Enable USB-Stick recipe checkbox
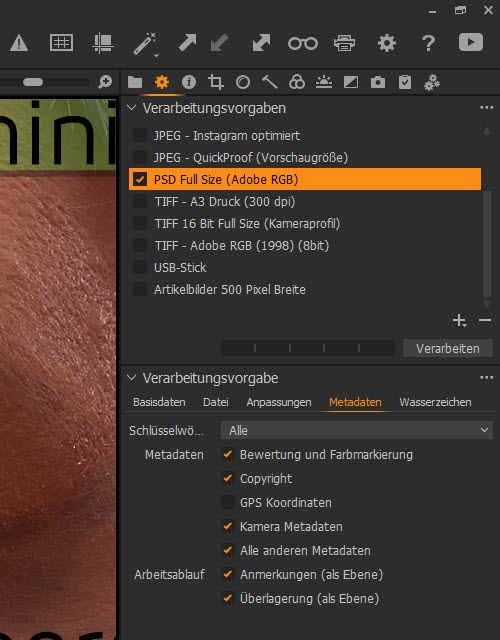Viewport: 500px width, 640px height. (140, 267)
